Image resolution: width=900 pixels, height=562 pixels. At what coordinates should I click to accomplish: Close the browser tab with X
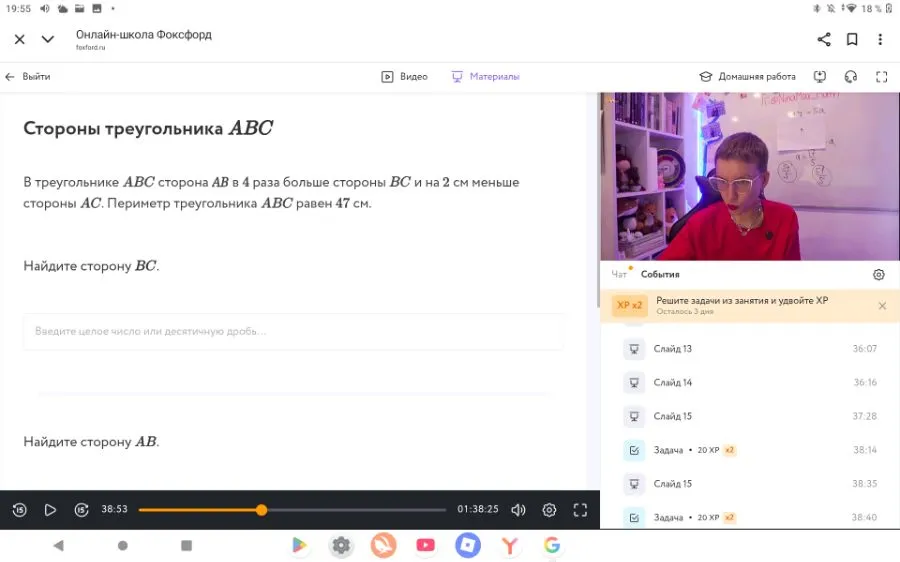(x=20, y=39)
